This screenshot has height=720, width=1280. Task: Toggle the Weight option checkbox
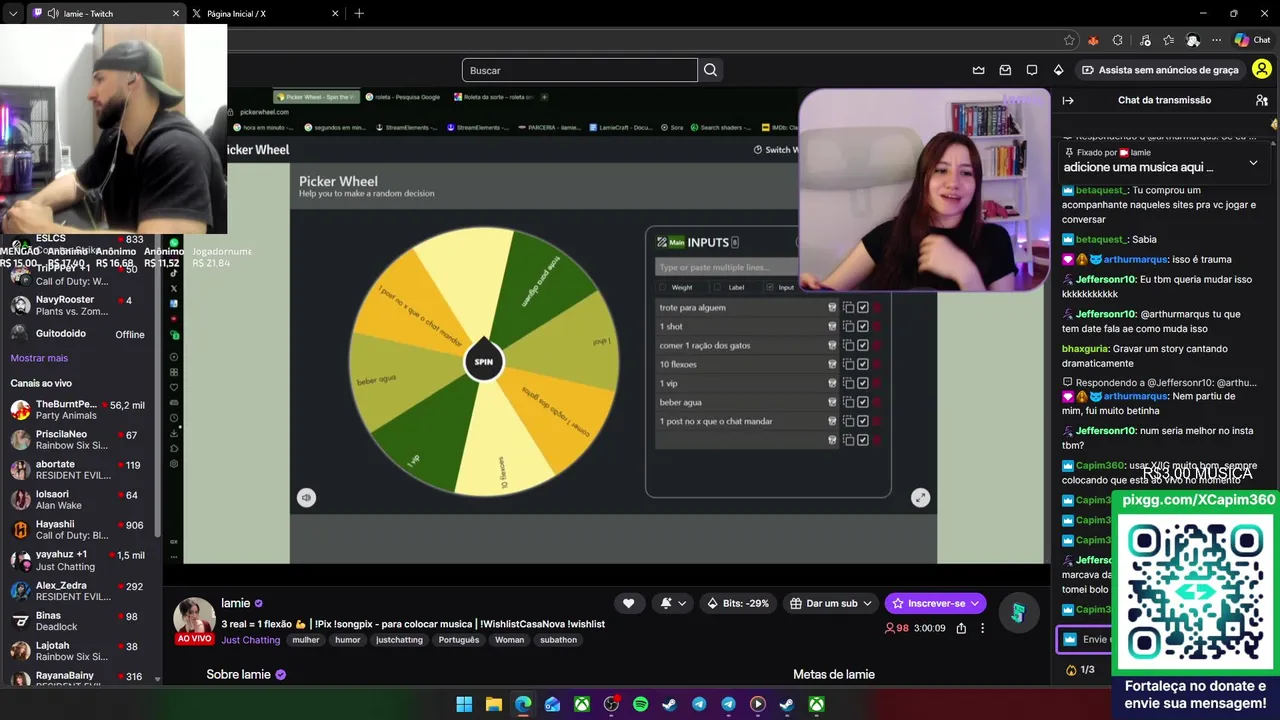662,287
